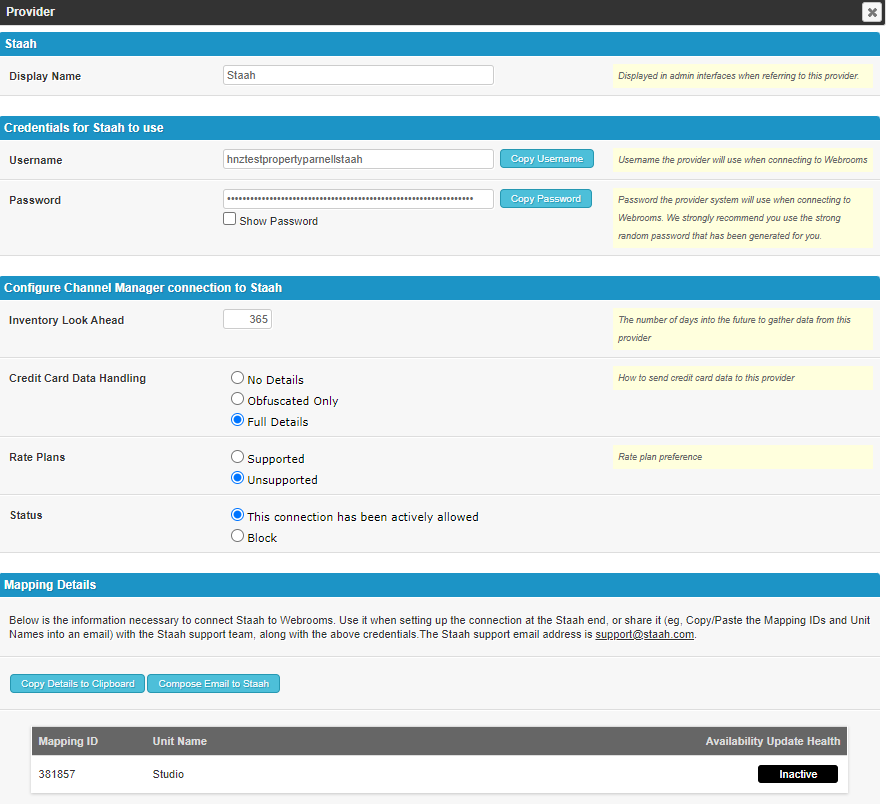This screenshot has width=886, height=804.
Task: Click the Unit Name column header
Action: 180,741
